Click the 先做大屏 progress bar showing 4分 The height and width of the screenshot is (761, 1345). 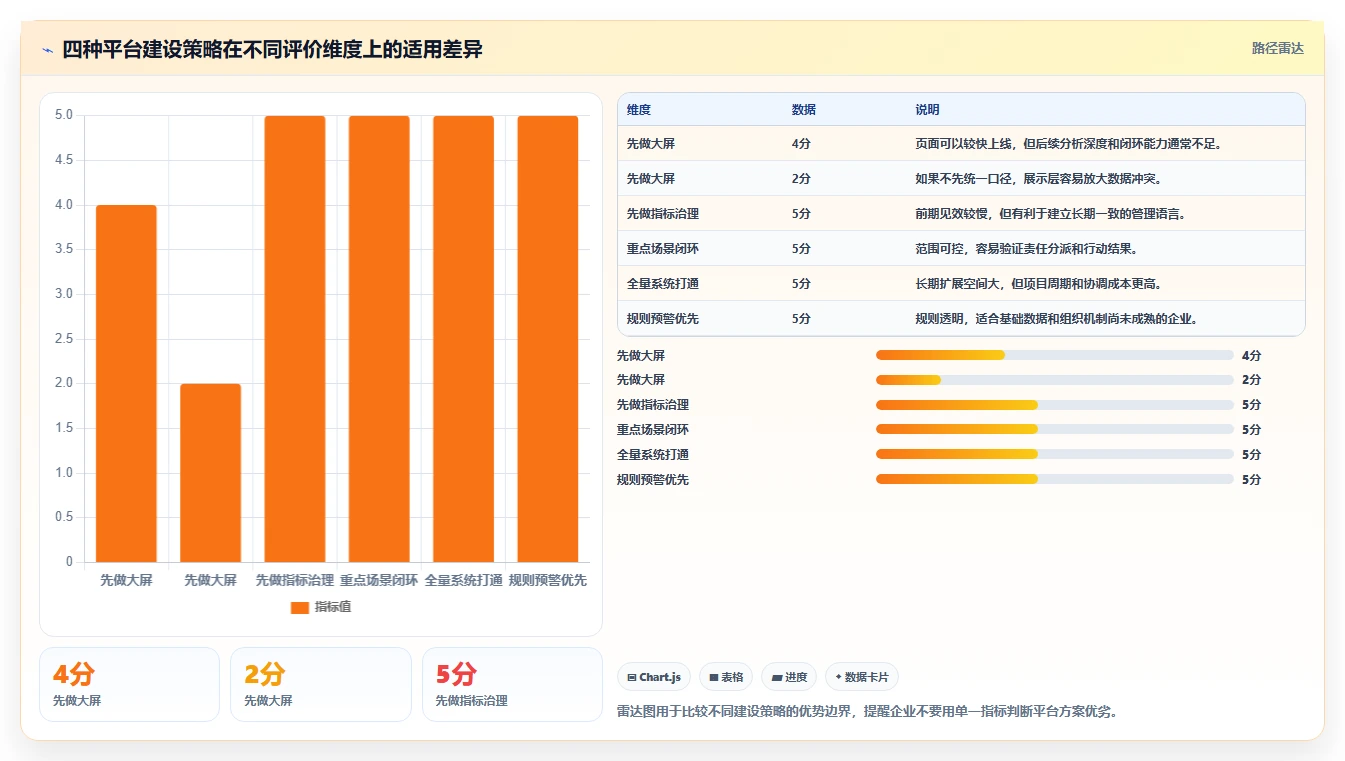[x=1054, y=355]
